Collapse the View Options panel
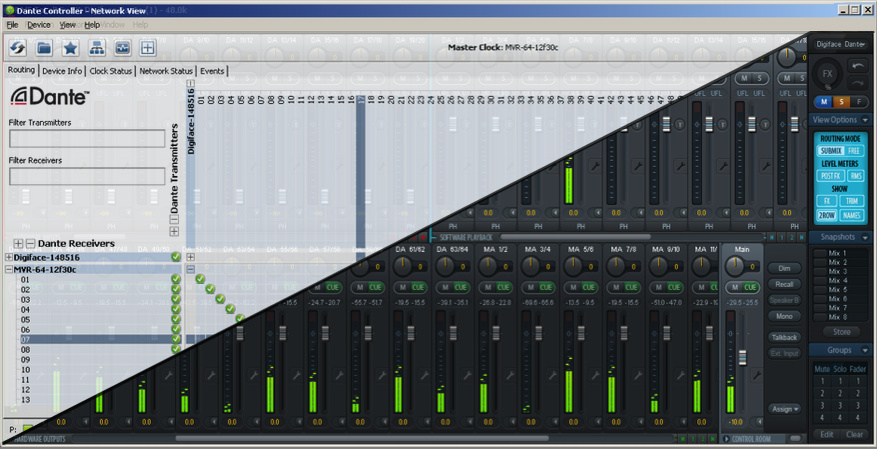This screenshot has height=449, width=877. 866,120
